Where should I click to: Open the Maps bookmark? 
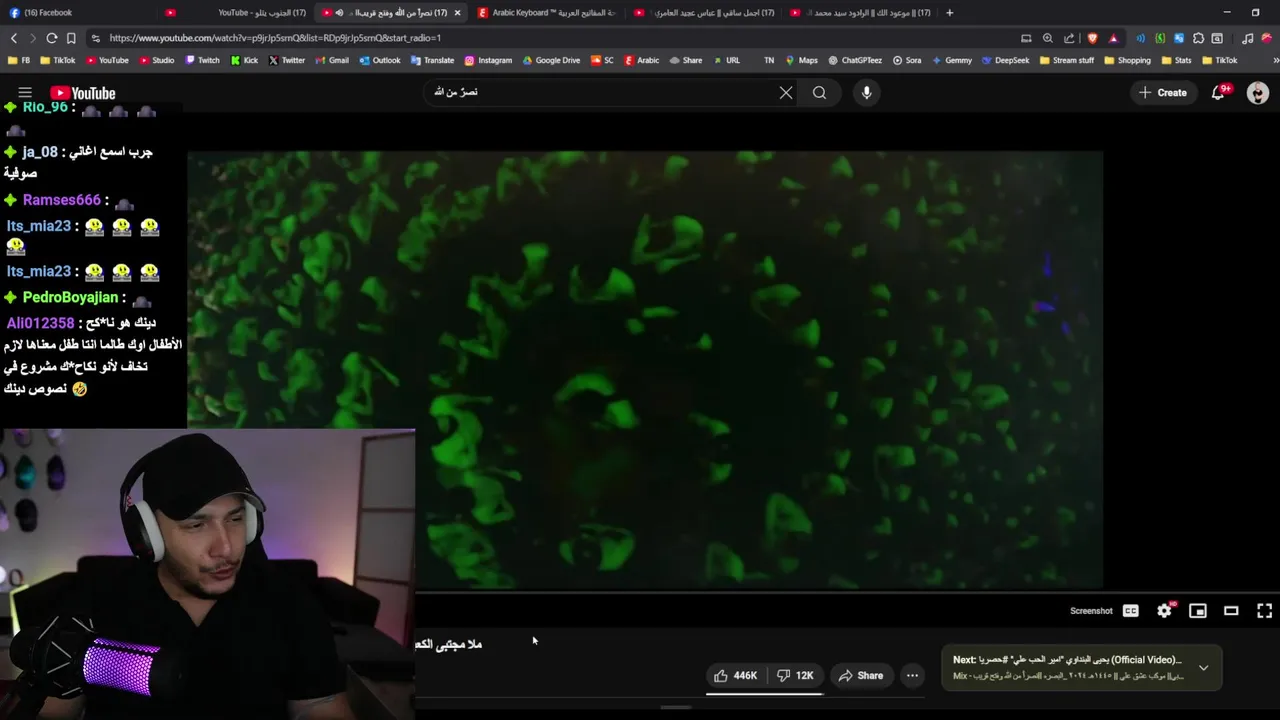click(801, 60)
